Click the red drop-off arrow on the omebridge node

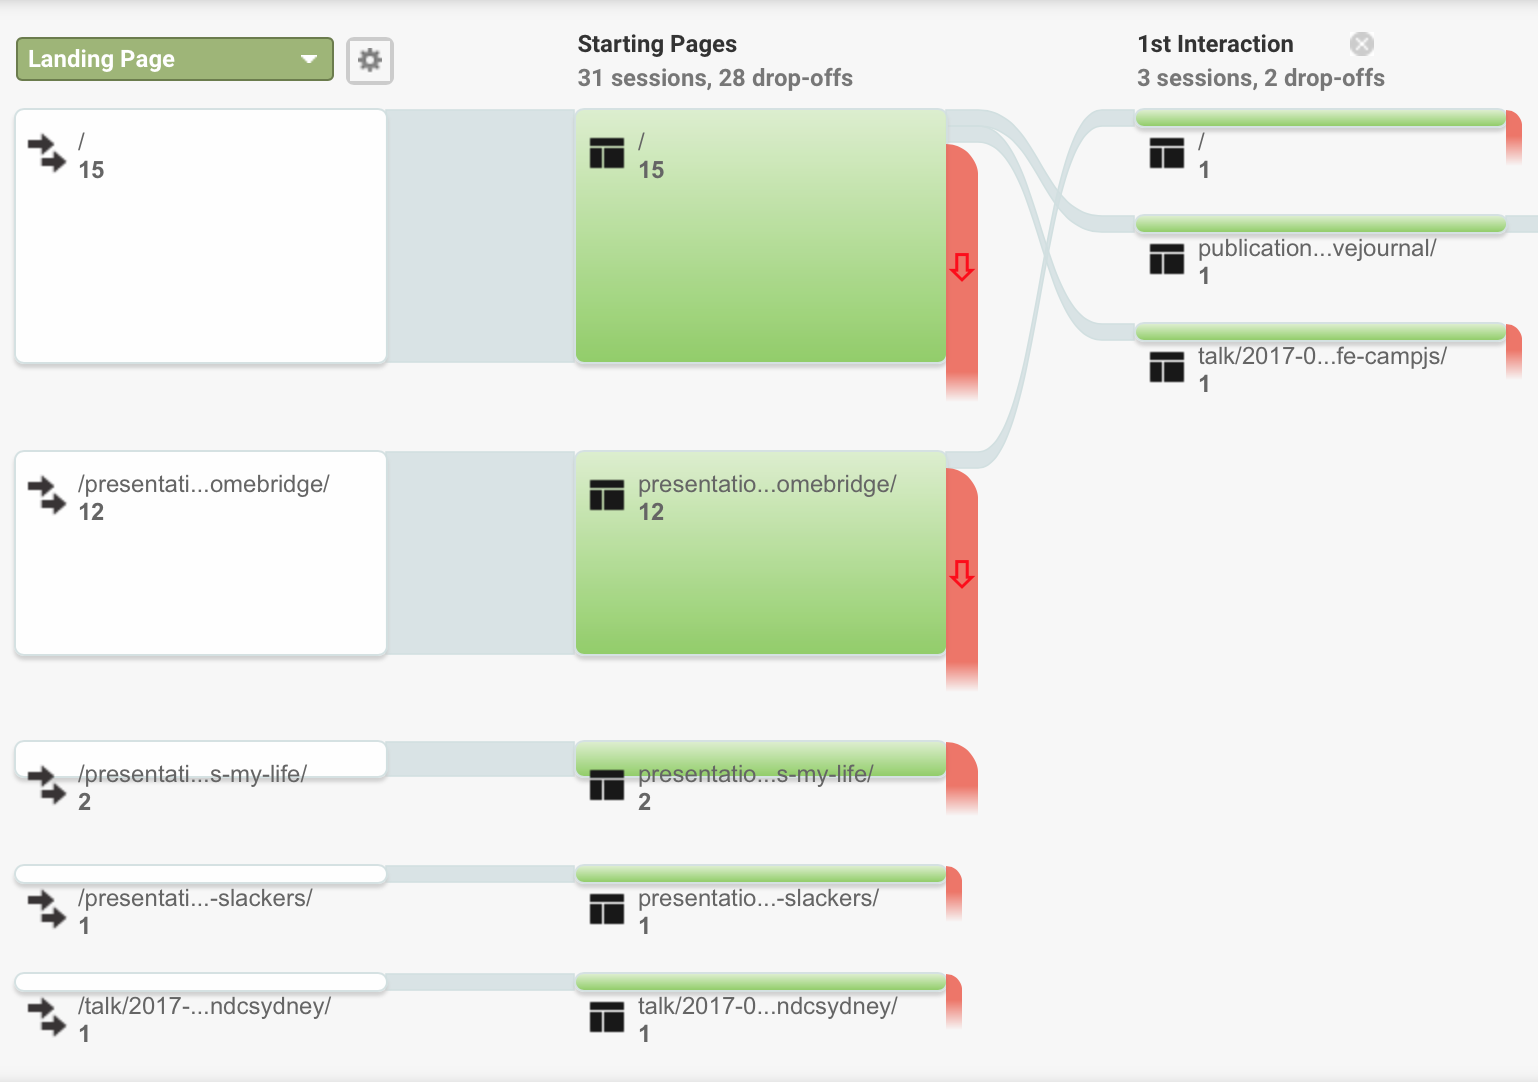point(962,574)
